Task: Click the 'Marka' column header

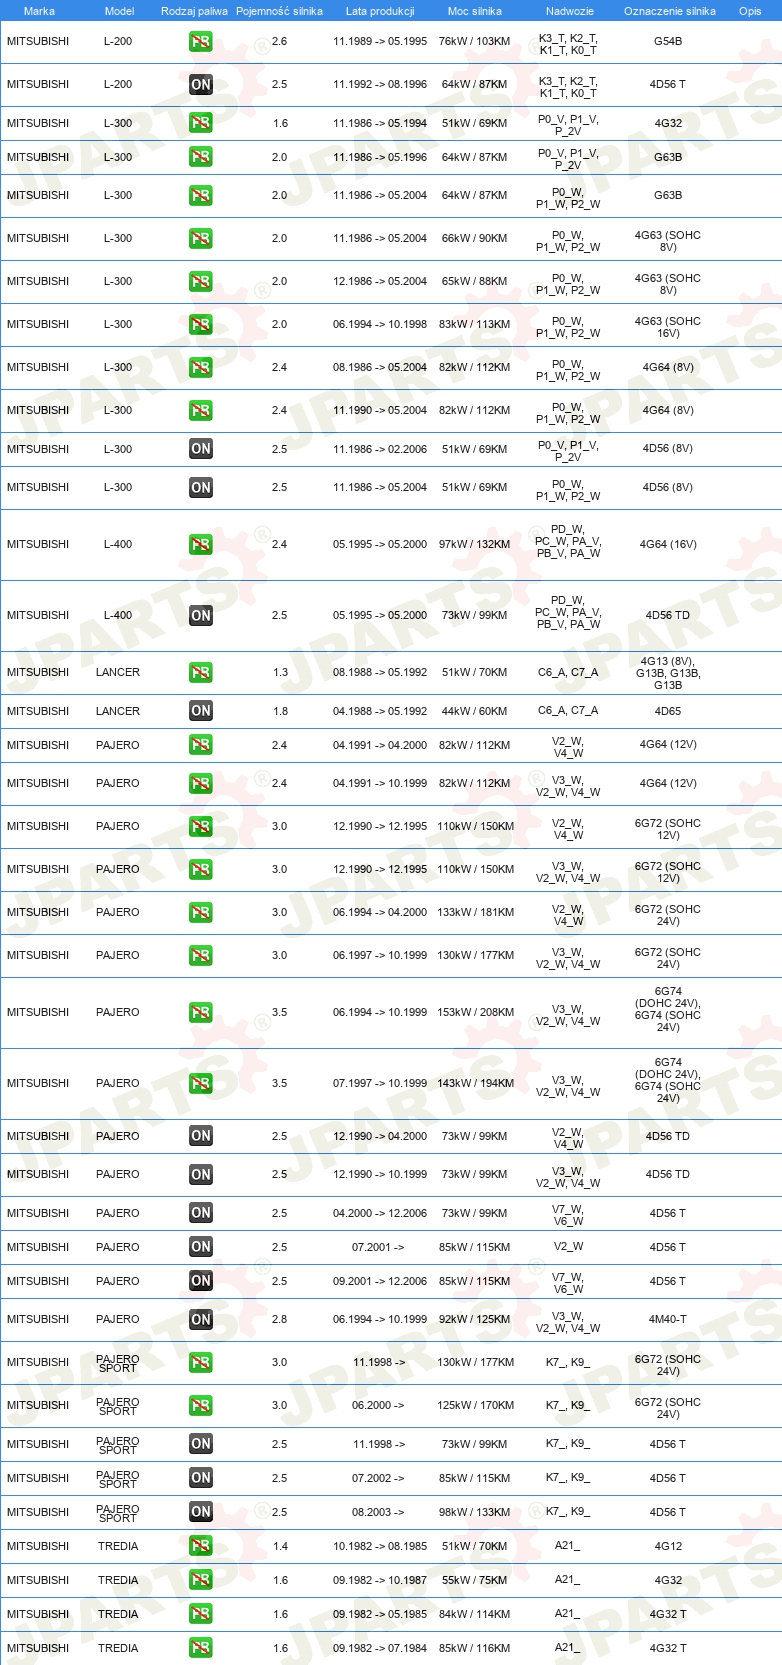Action: click(39, 11)
